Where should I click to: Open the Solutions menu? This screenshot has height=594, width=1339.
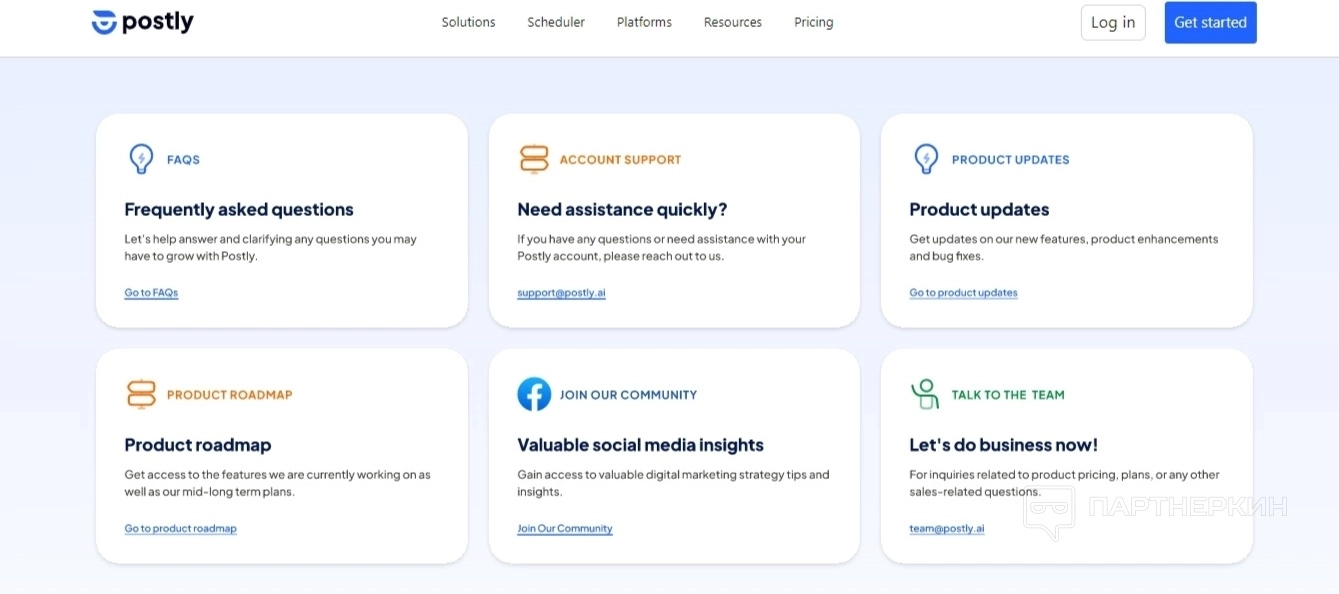point(468,22)
